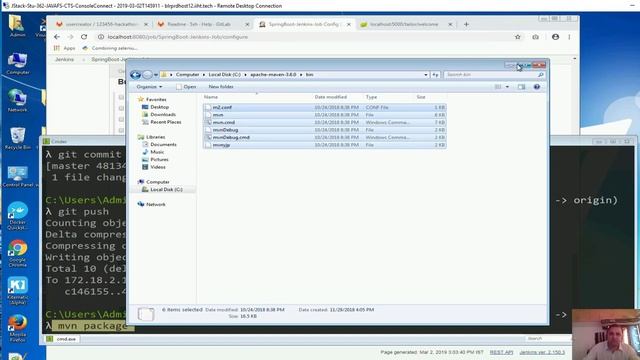Click the Explorer back navigation arrow

(136, 75)
